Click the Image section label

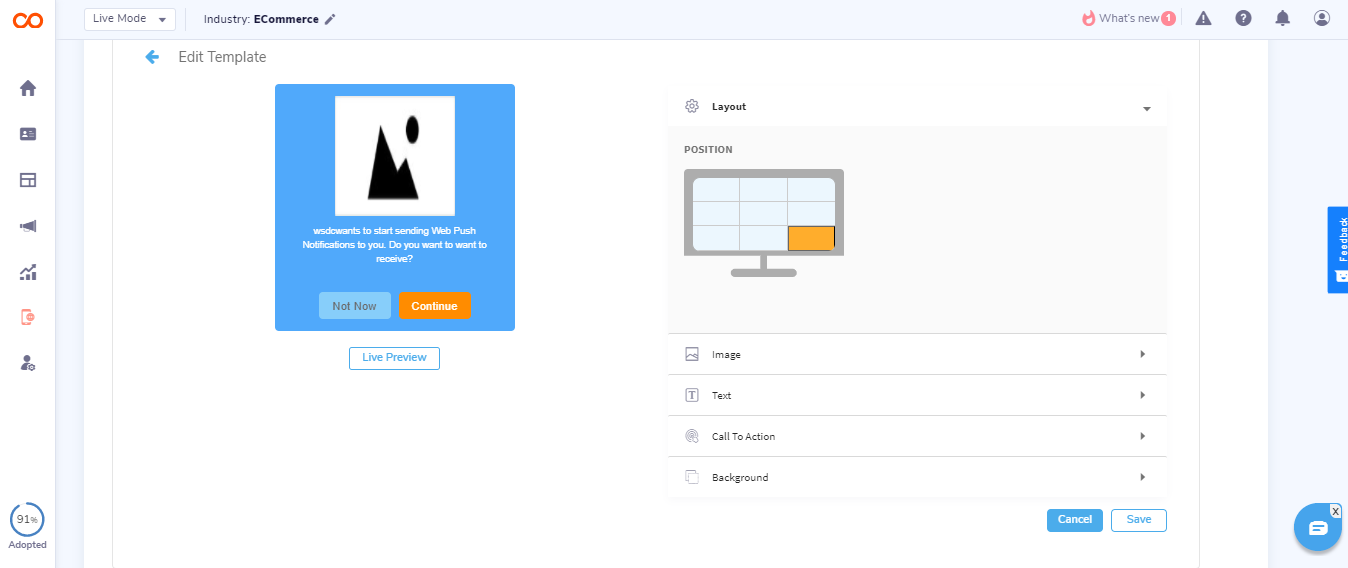(726, 355)
